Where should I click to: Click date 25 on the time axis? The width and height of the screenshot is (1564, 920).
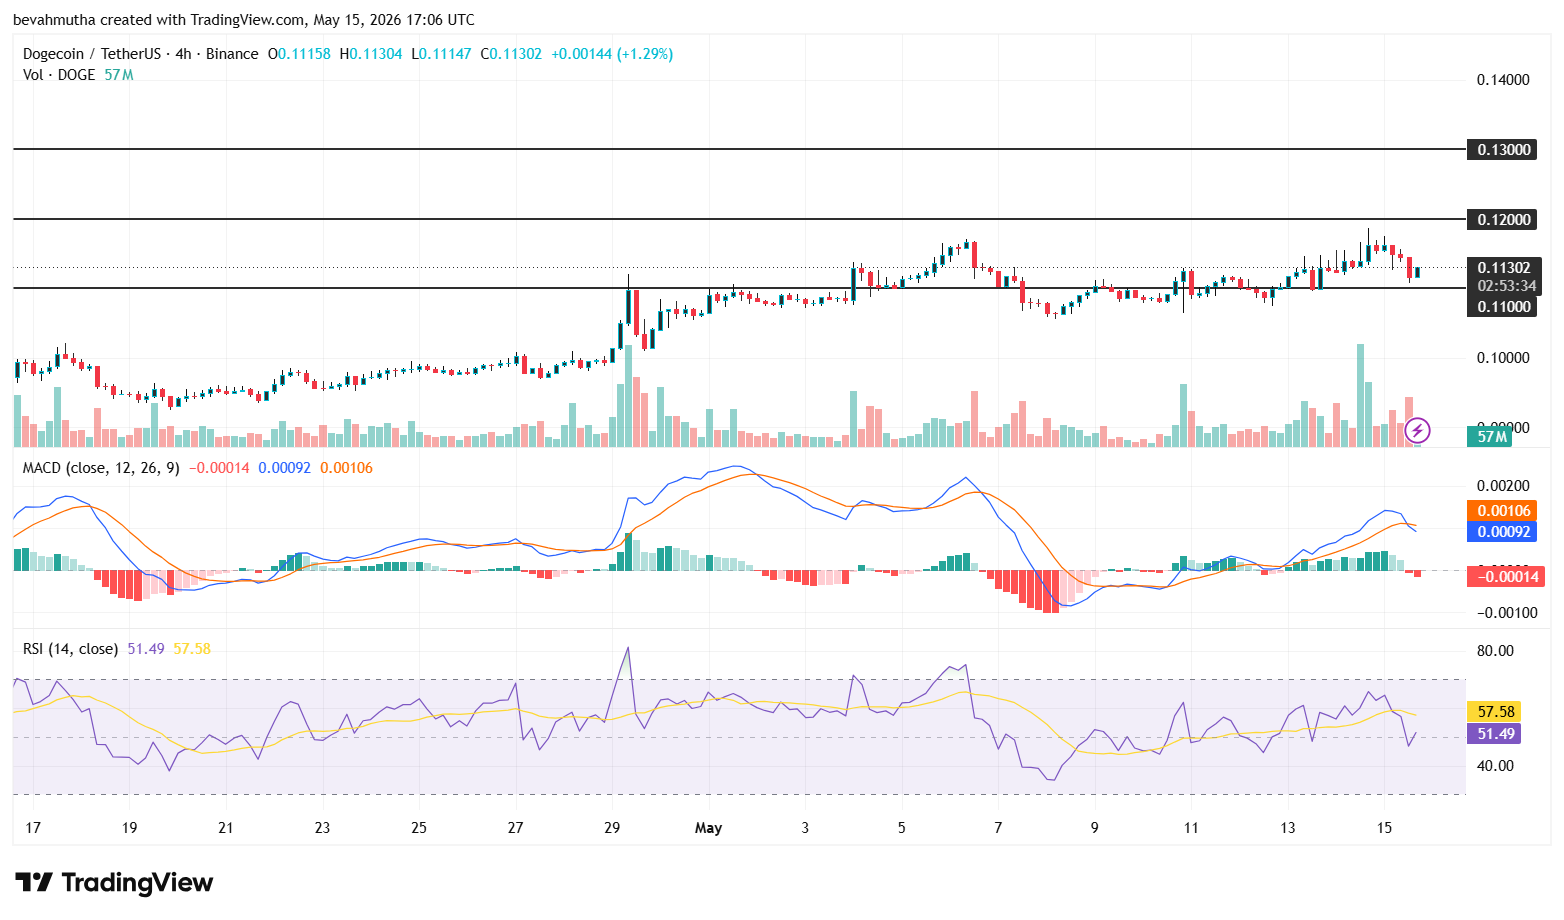click(x=419, y=828)
